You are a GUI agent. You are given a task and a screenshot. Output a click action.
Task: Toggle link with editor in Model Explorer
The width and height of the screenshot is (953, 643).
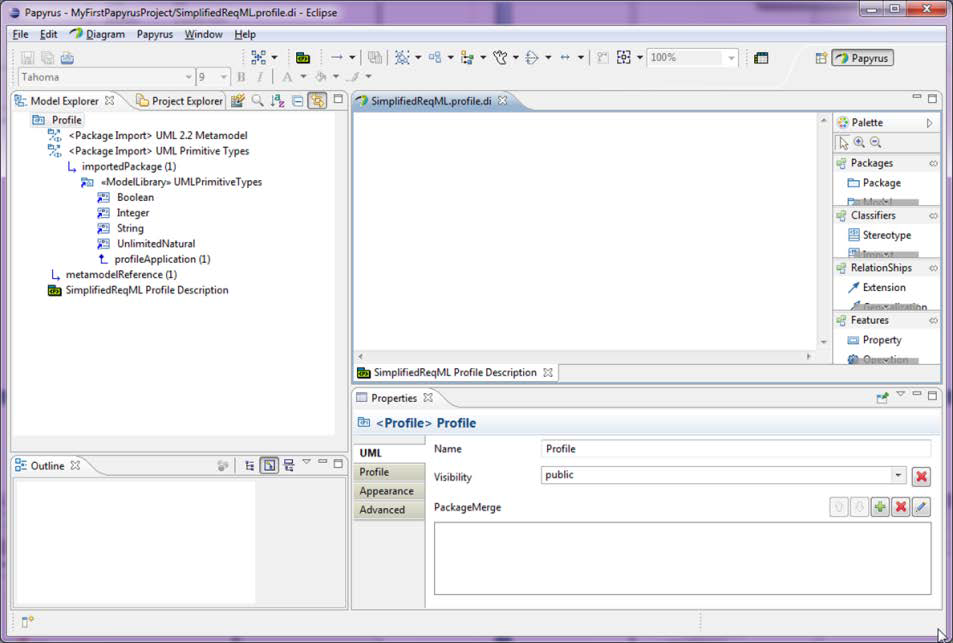(x=317, y=101)
